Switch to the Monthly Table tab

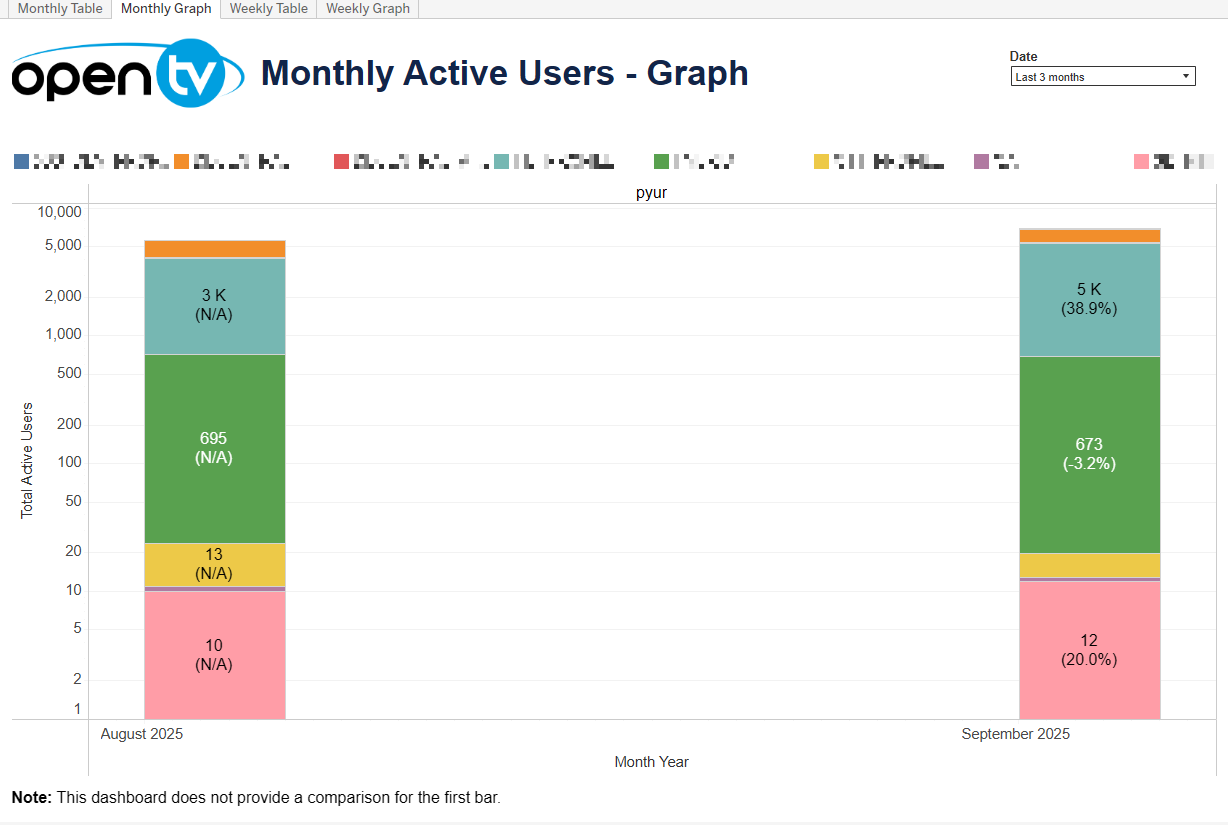coord(60,9)
